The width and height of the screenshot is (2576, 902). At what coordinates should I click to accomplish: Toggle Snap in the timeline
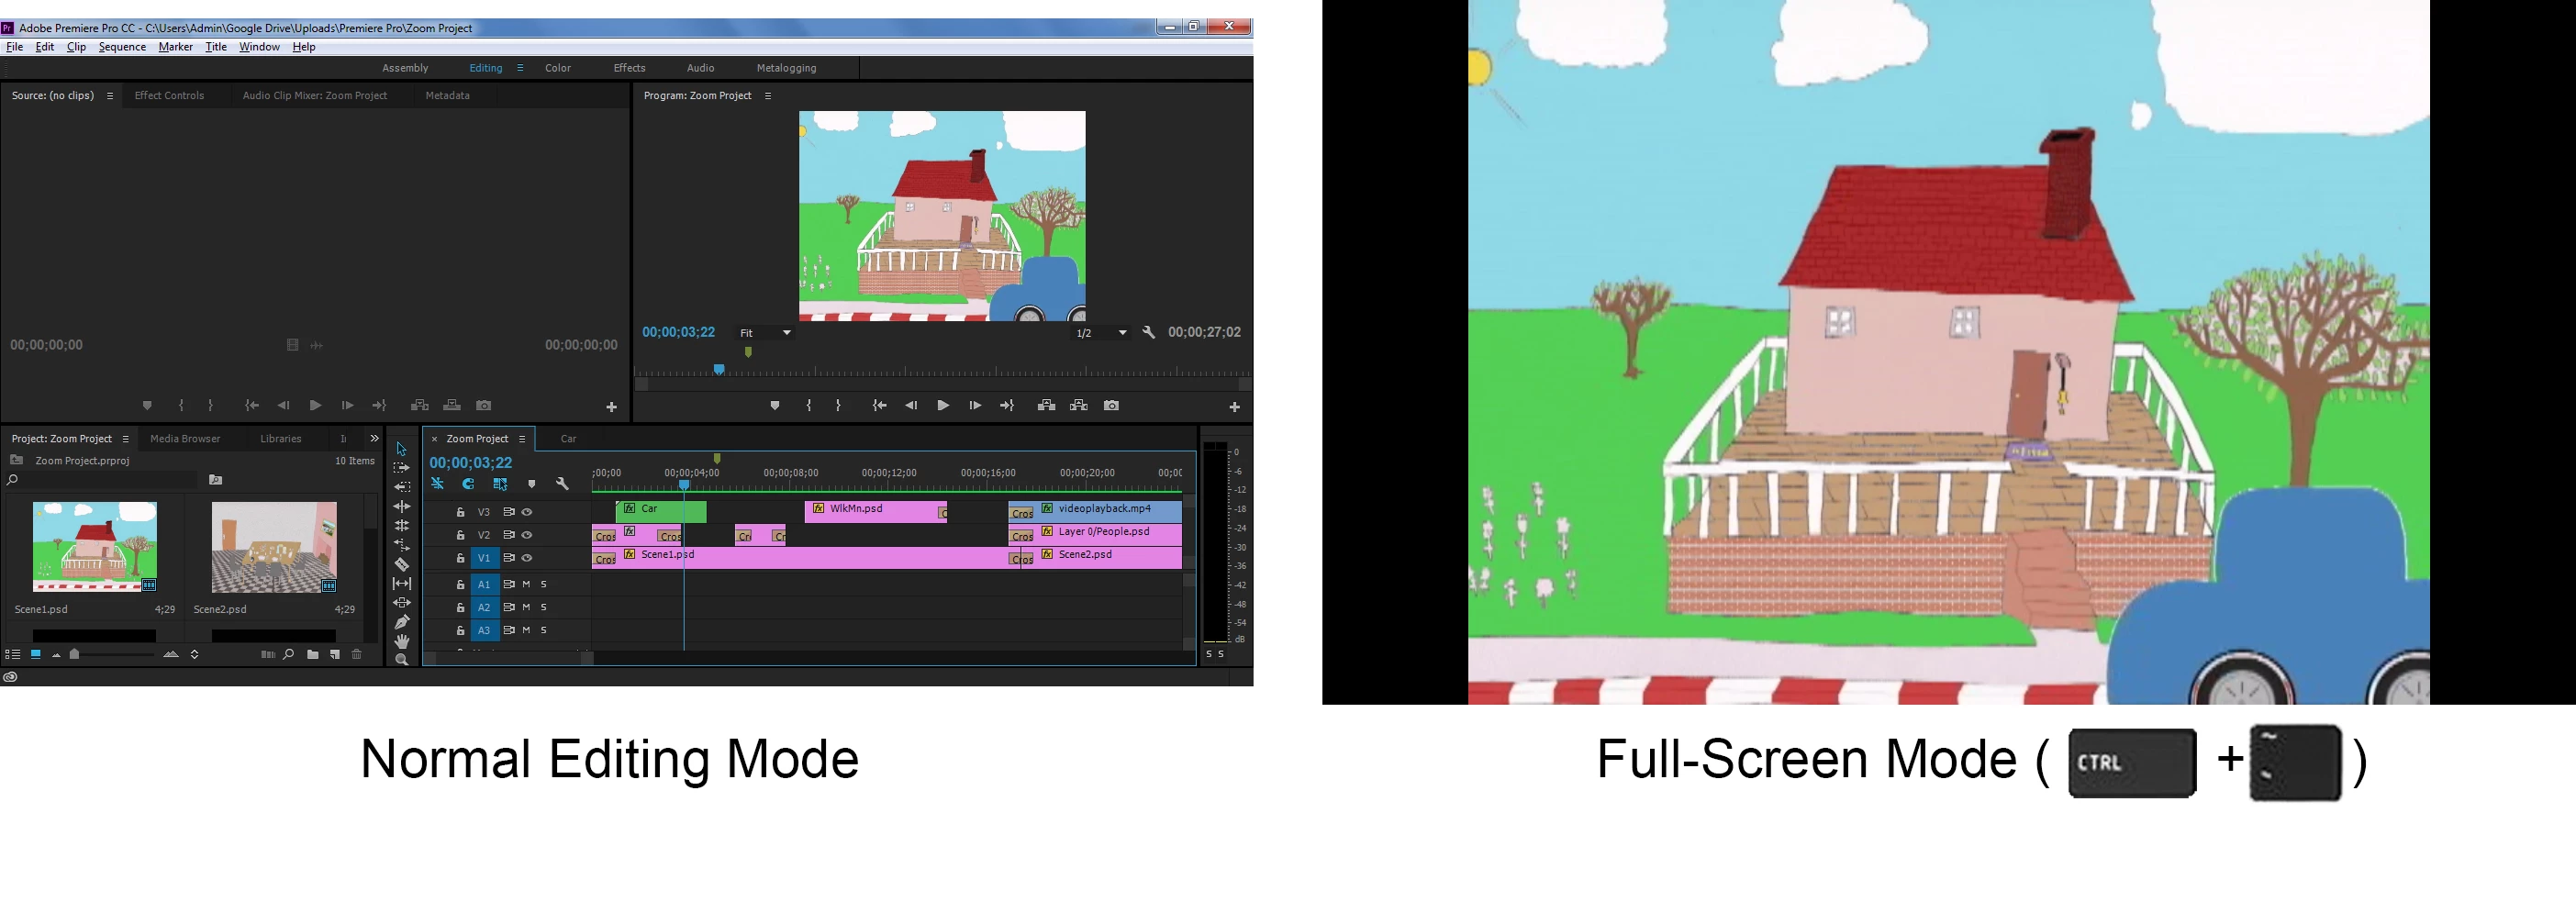(x=468, y=484)
